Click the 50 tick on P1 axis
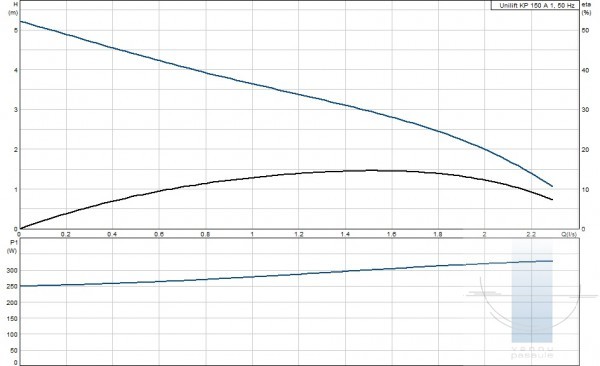The width and height of the screenshot is (600, 366). click(x=14, y=350)
